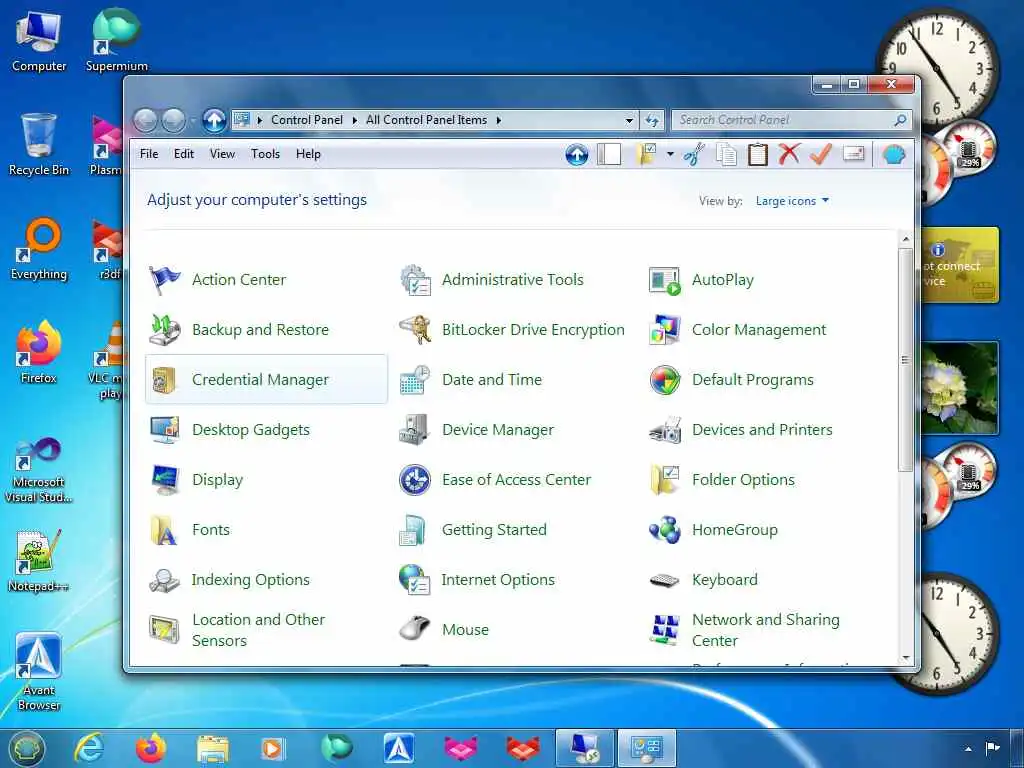Open the Recycle Bin desktop icon

pos(39,145)
